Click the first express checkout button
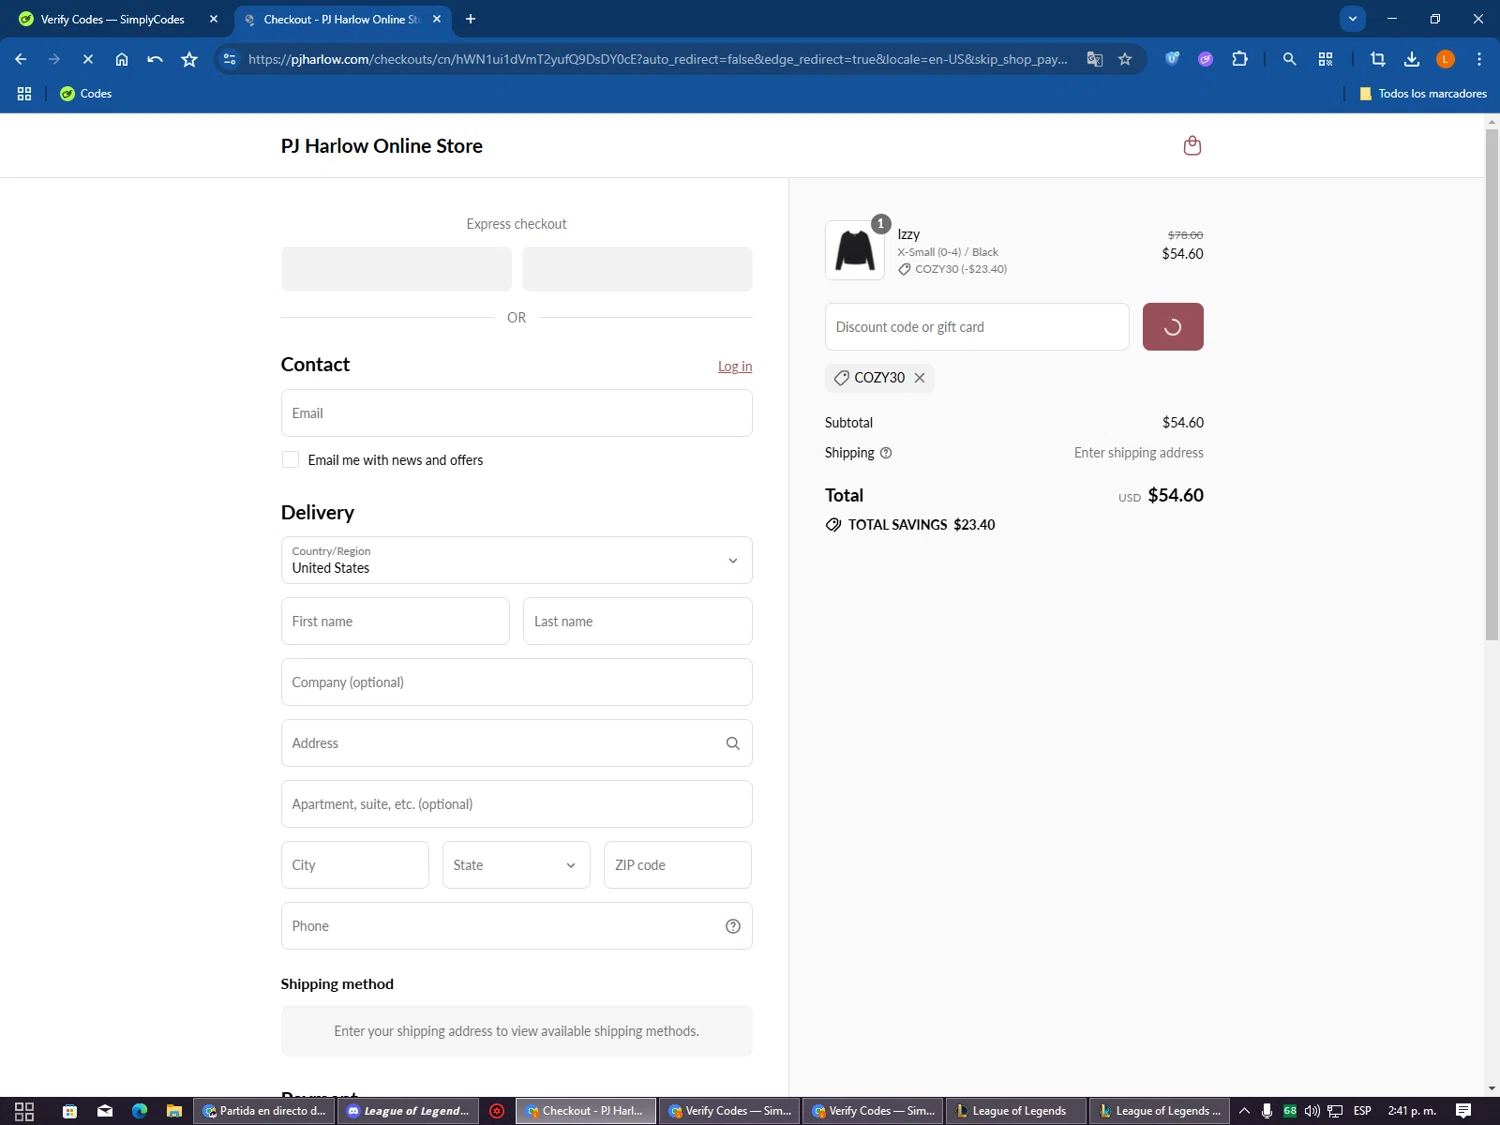This screenshot has height=1125, width=1500. (396, 269)
